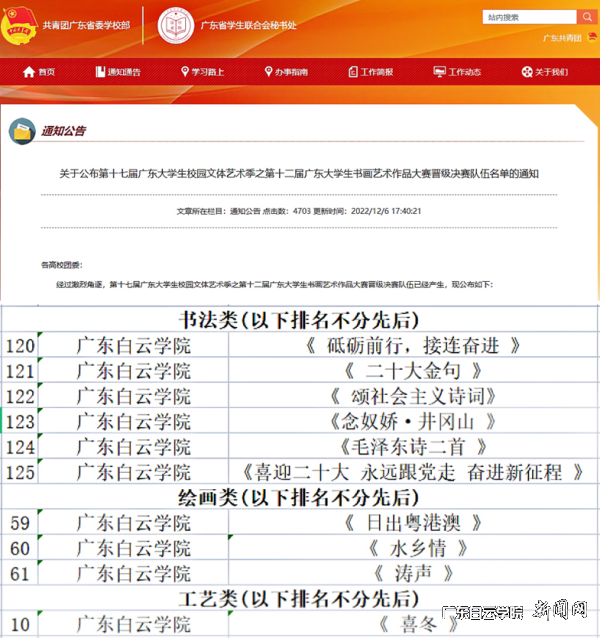This screenshot has height=638, width=600.
Task: Click the 书法类 table section header
Action: (x=299, y=320)
